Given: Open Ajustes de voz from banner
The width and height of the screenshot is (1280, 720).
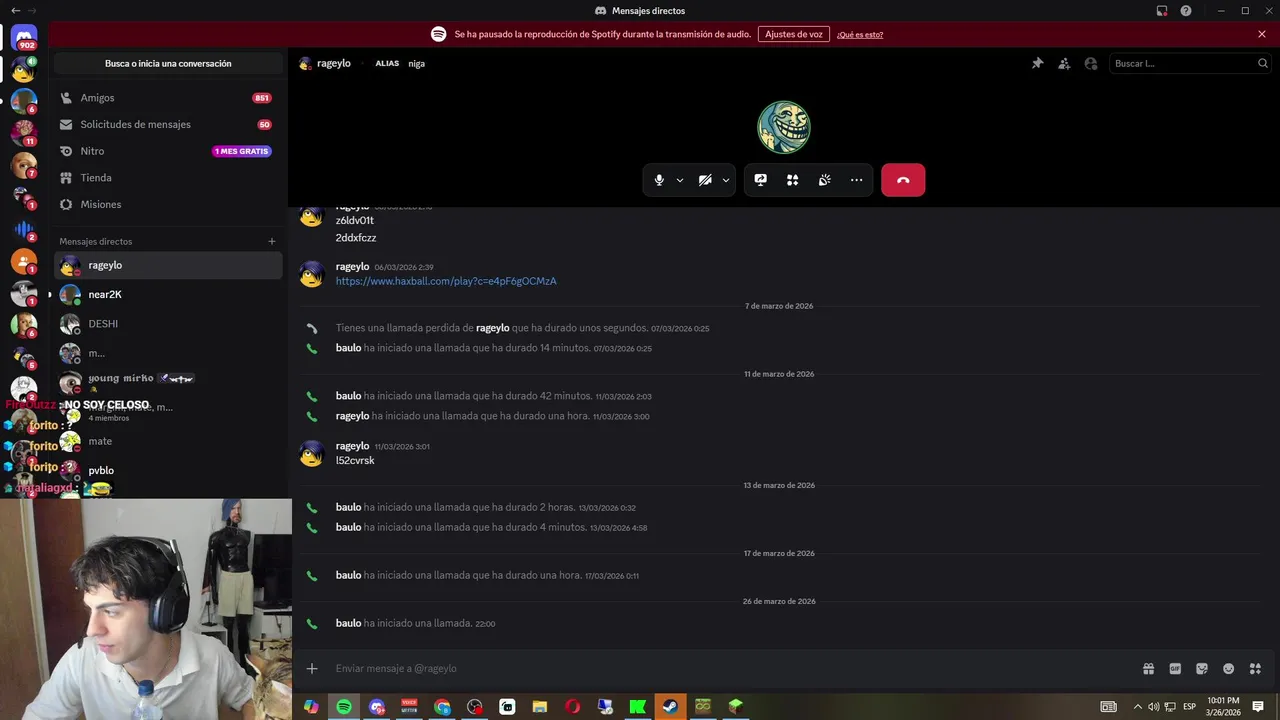Looking at the screenshot, I should (x=794, y=34).
